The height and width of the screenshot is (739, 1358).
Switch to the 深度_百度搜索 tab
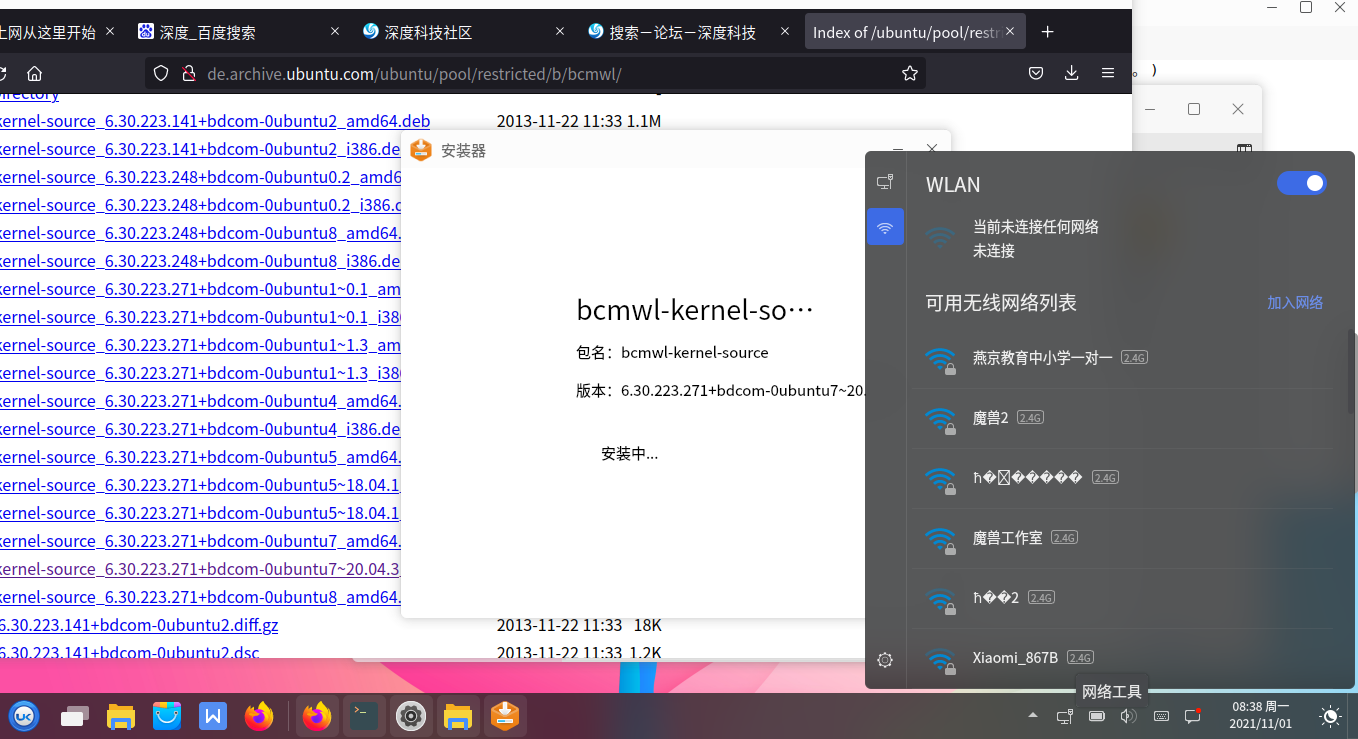tap(236, 32)
